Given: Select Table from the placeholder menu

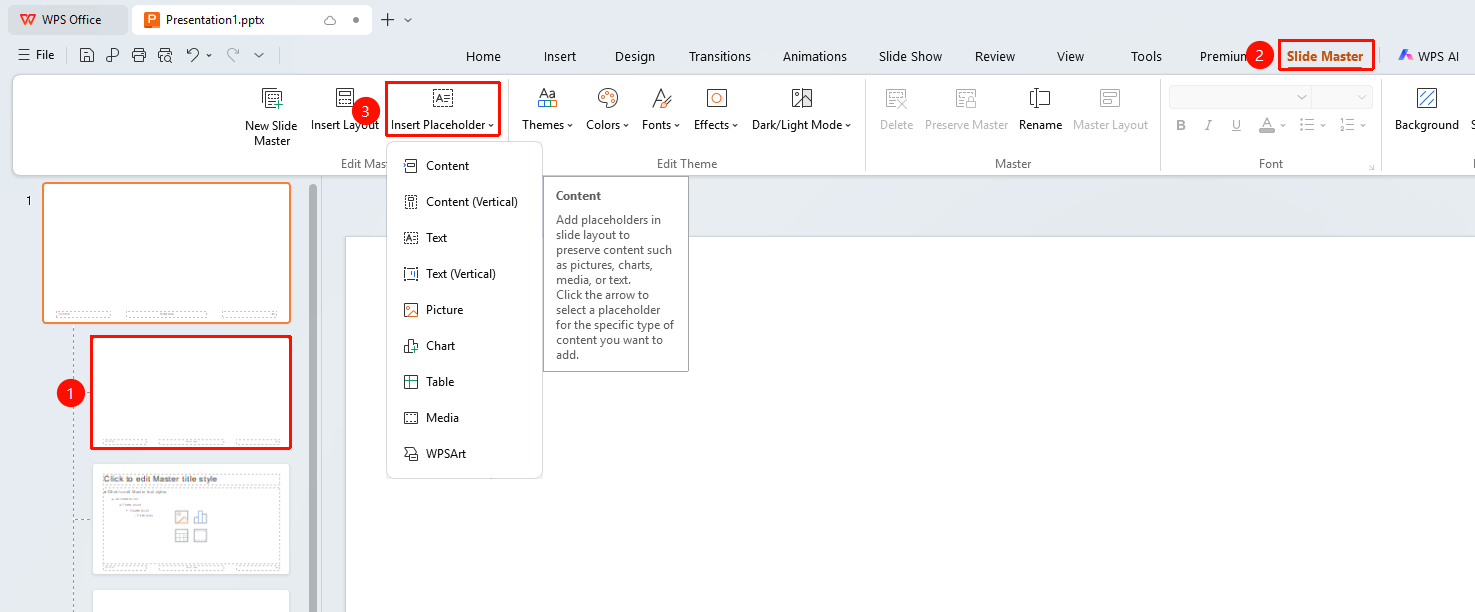Looking at the screenshot, I should (464, 382).
